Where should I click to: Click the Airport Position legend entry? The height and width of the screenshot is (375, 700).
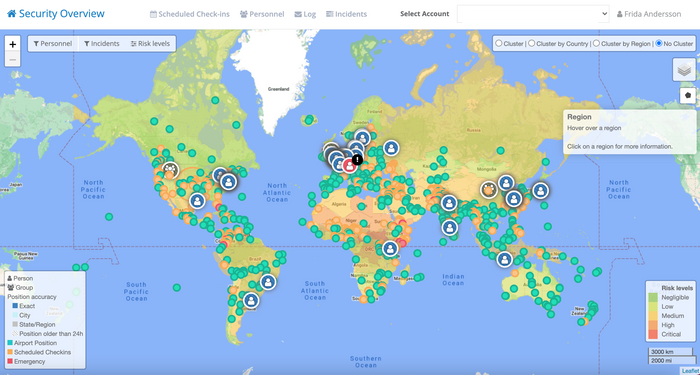tap(32, 343)
